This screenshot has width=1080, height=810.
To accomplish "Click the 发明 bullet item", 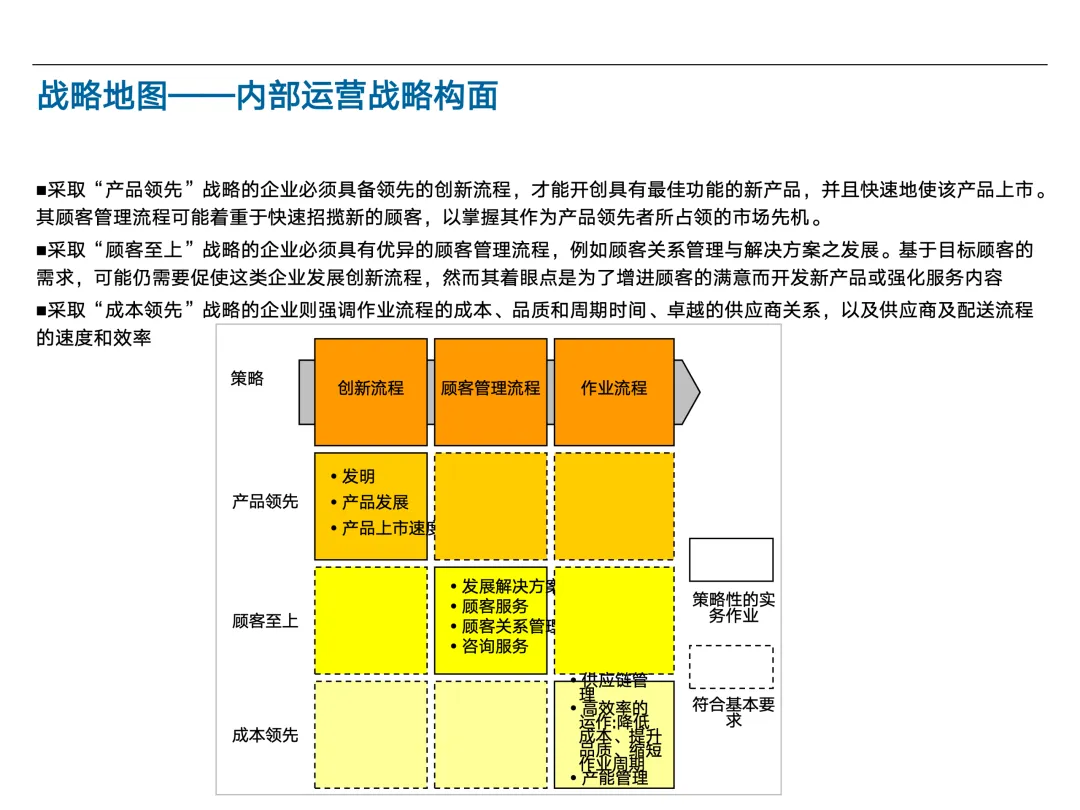I will (353, 477).
